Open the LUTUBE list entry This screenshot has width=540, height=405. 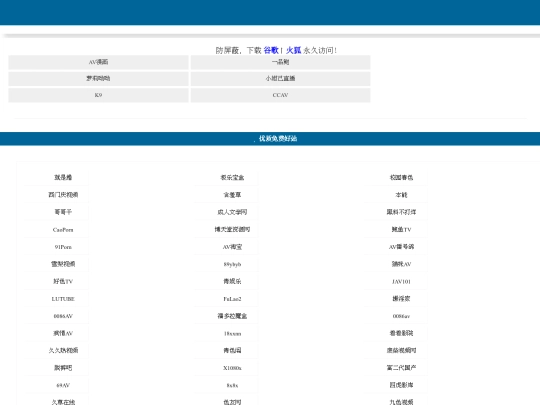click(63, 299)
